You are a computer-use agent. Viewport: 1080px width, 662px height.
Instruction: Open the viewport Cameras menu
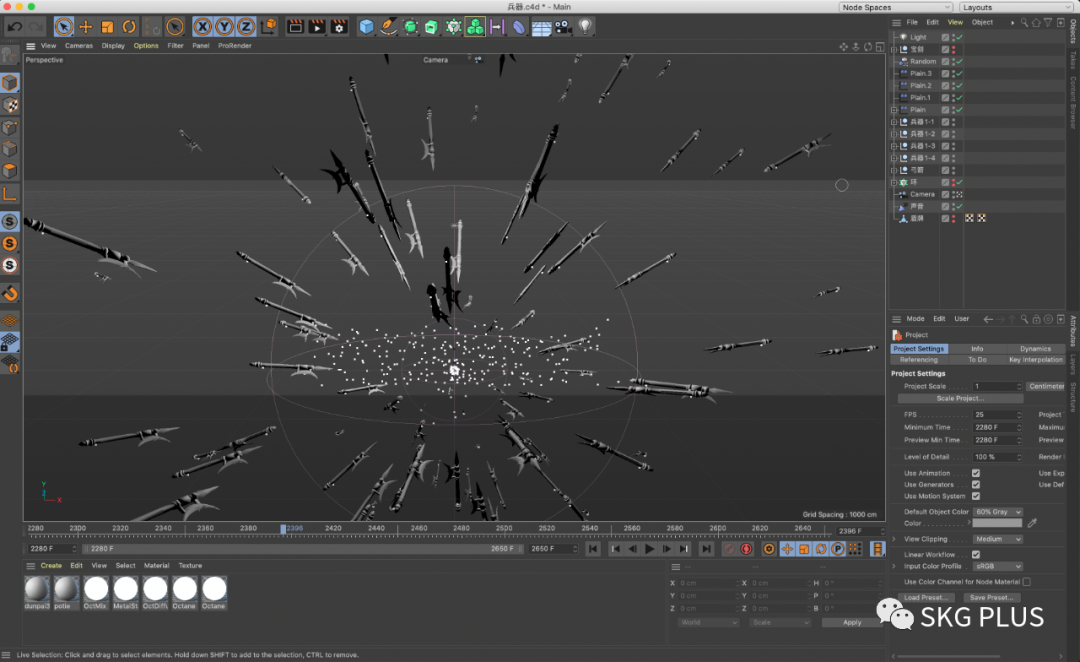pos(79,45)
